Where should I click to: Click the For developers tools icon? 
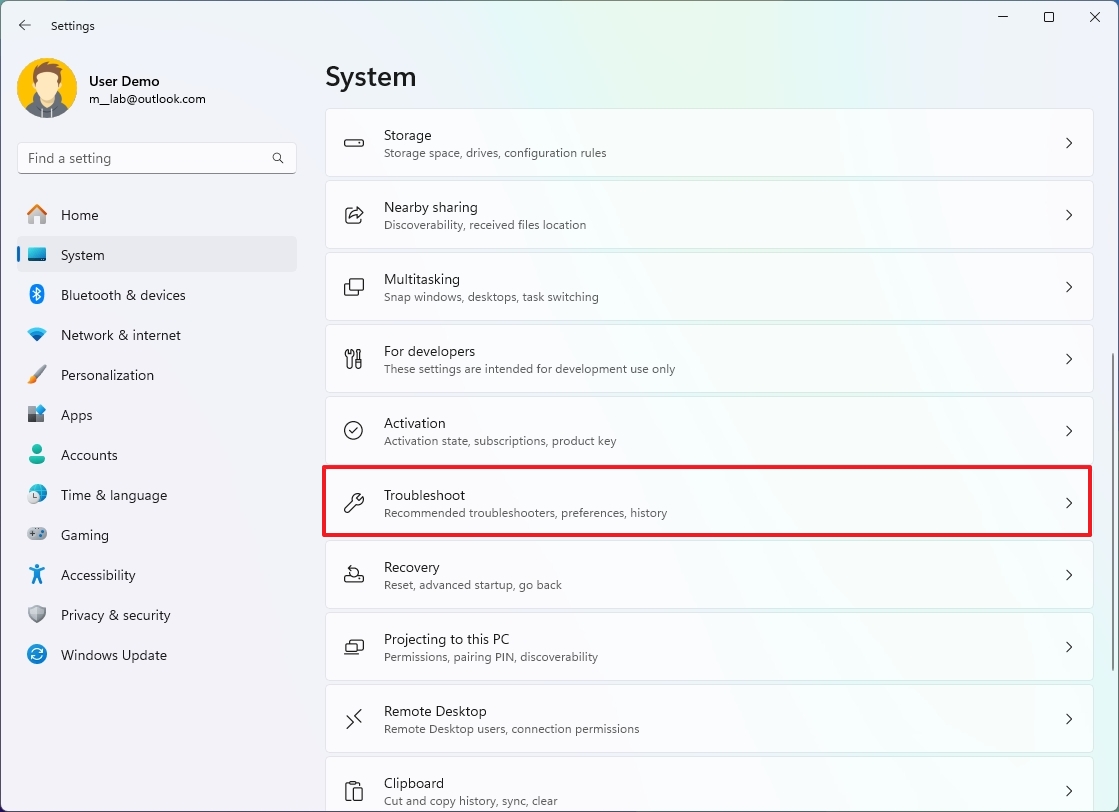point(354,359)
